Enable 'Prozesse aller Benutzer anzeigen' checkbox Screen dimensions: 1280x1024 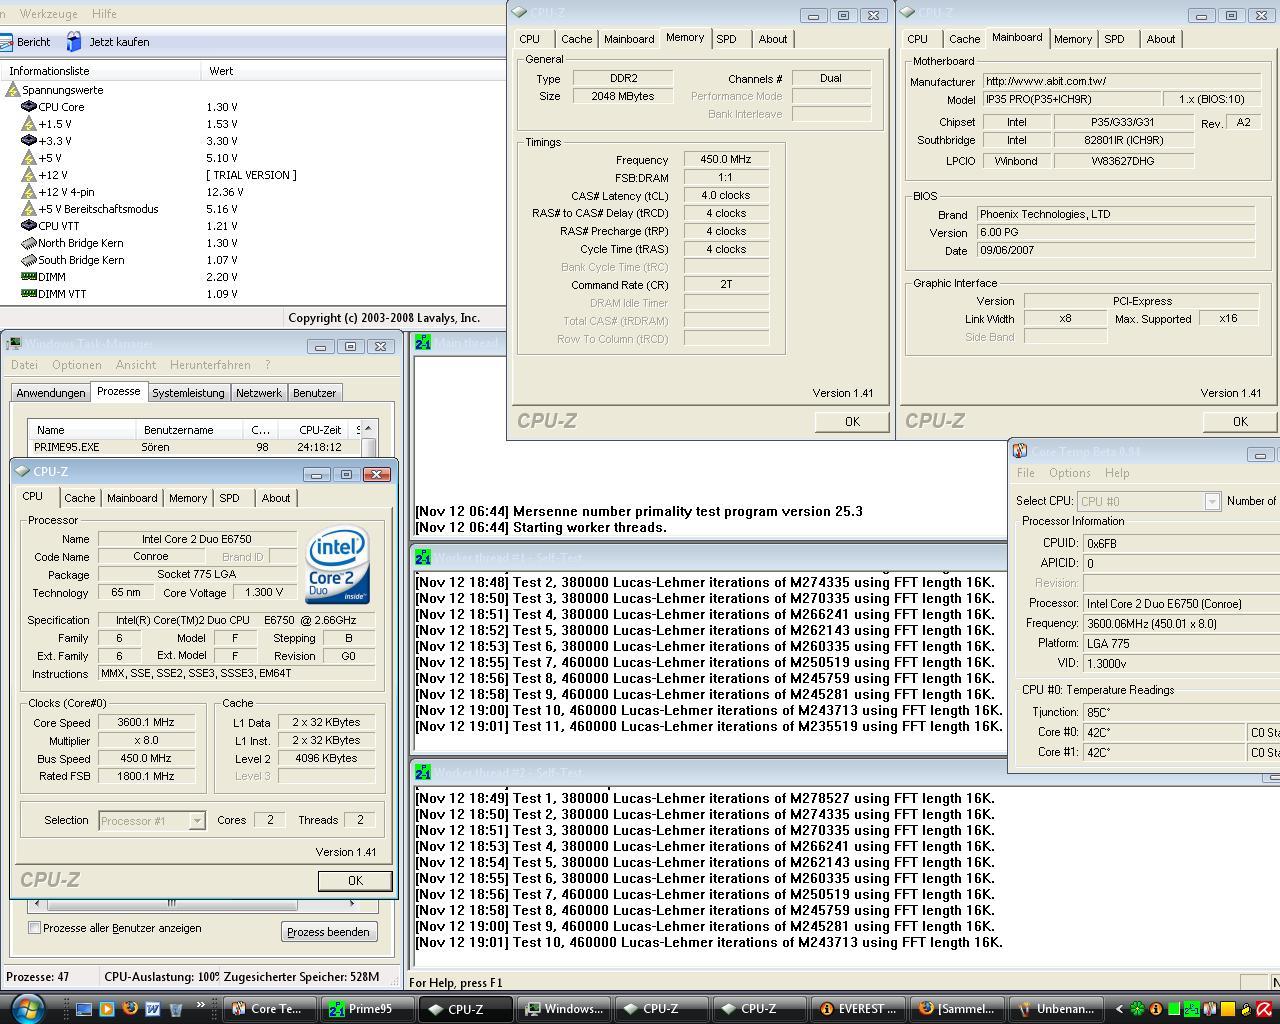coord(35,928)
